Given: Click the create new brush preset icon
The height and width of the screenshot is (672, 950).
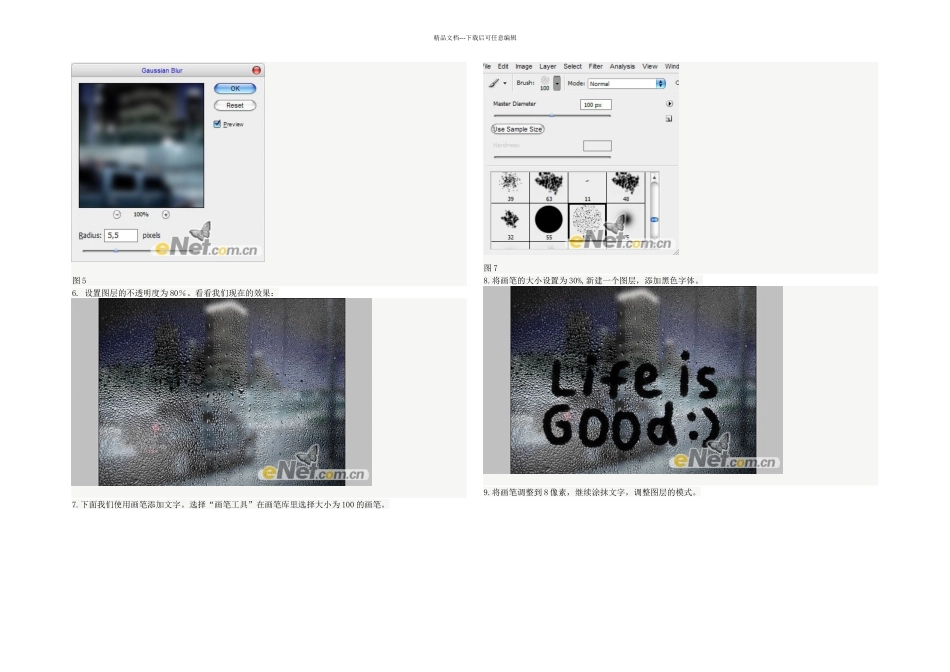Looking at the screenshot, I should [669, 119].
